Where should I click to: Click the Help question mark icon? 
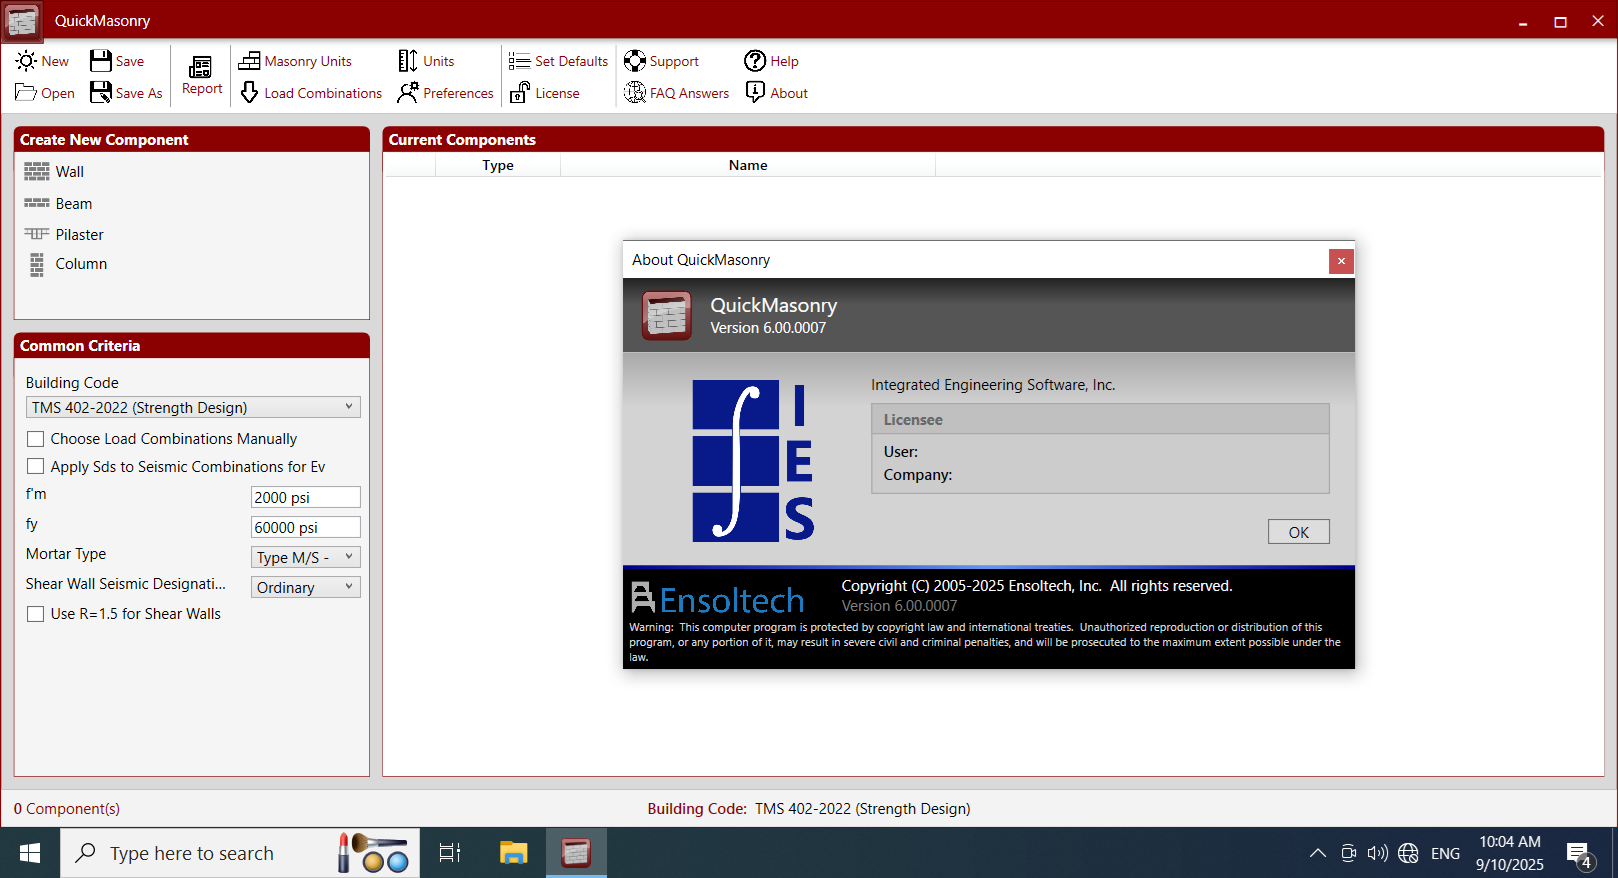coord(755,61)
